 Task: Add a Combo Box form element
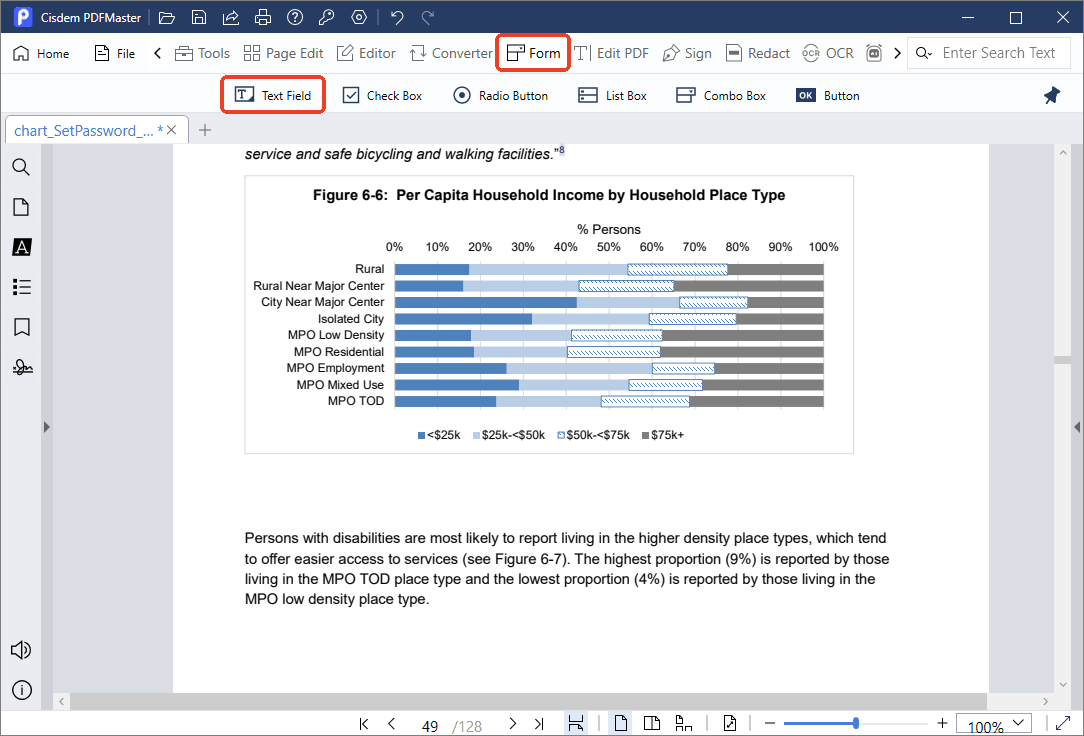point(720,95)
